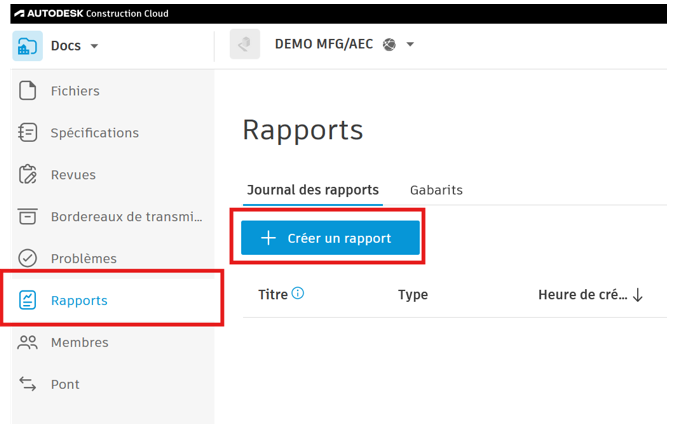The height and width of the screenshot is (424, 675).
Task: Click the Rapports chart icon
Action: point(28,301)
